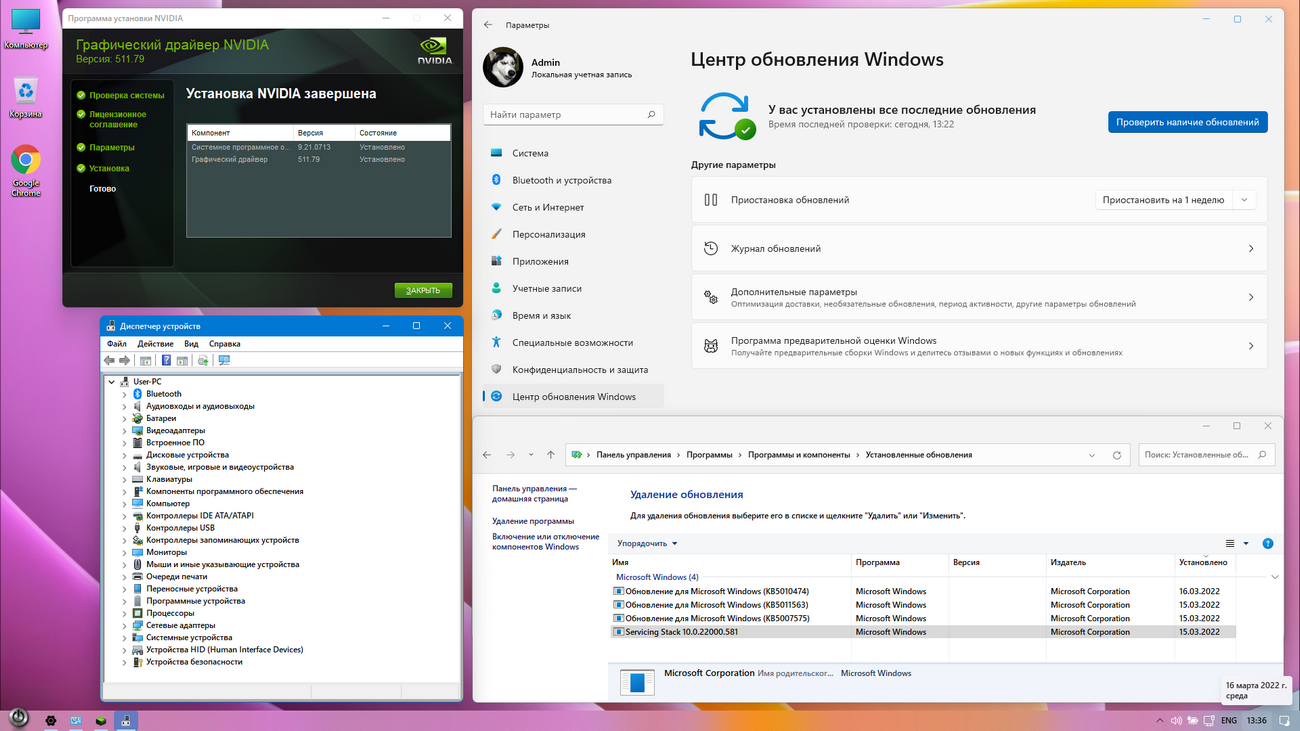Collapse the Microsoft Windows (4) group

coord(1274,577)
